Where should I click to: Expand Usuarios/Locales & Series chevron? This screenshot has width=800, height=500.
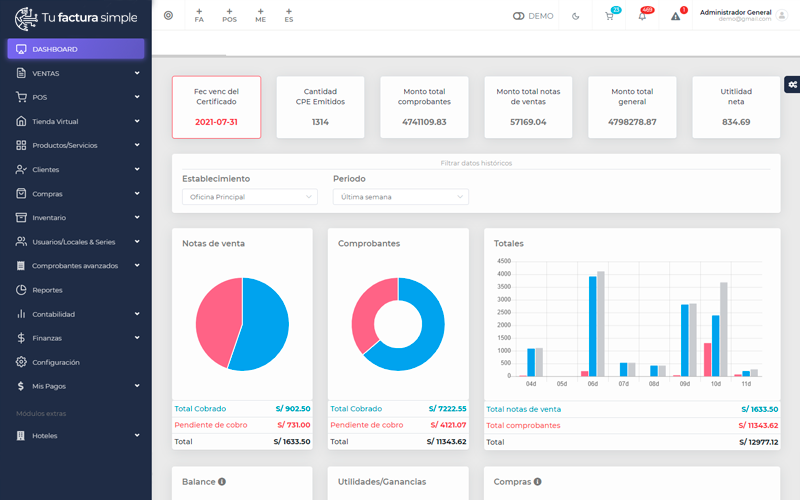[137, 241]
